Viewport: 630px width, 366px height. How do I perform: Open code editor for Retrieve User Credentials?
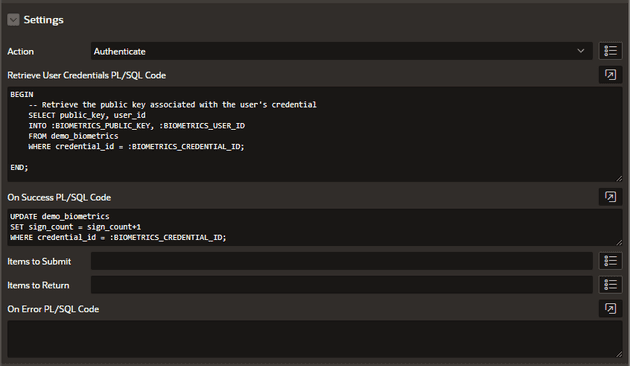click(610, 75)
